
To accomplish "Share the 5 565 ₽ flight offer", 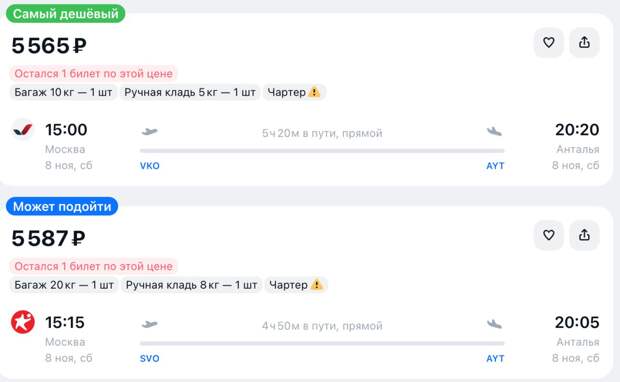I will (584, 42).
